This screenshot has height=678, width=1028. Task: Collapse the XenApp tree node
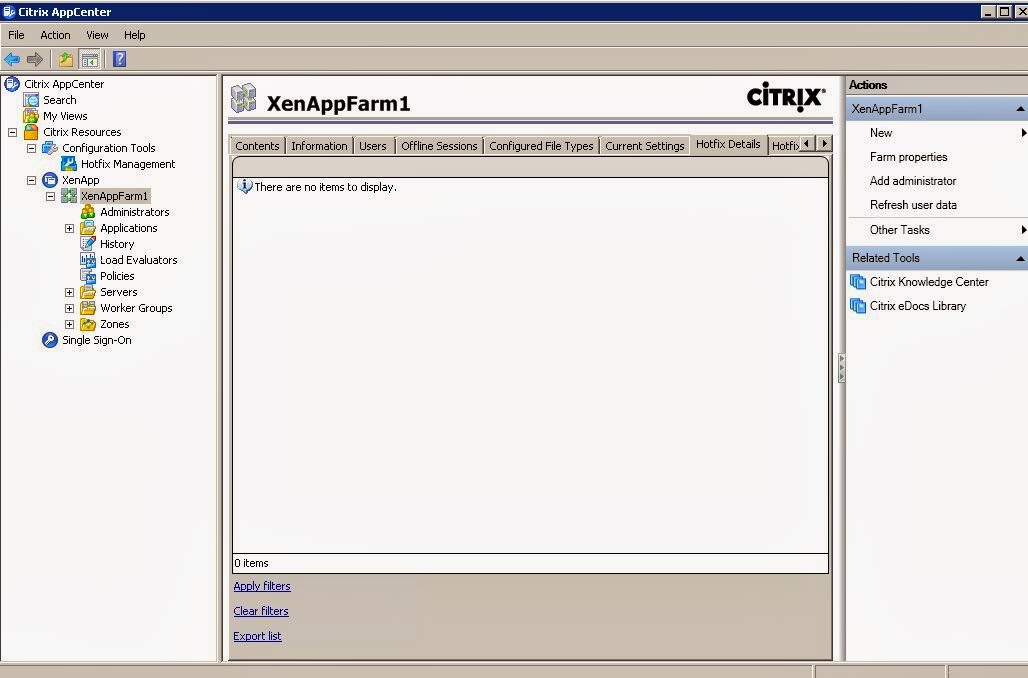(31, 180)
